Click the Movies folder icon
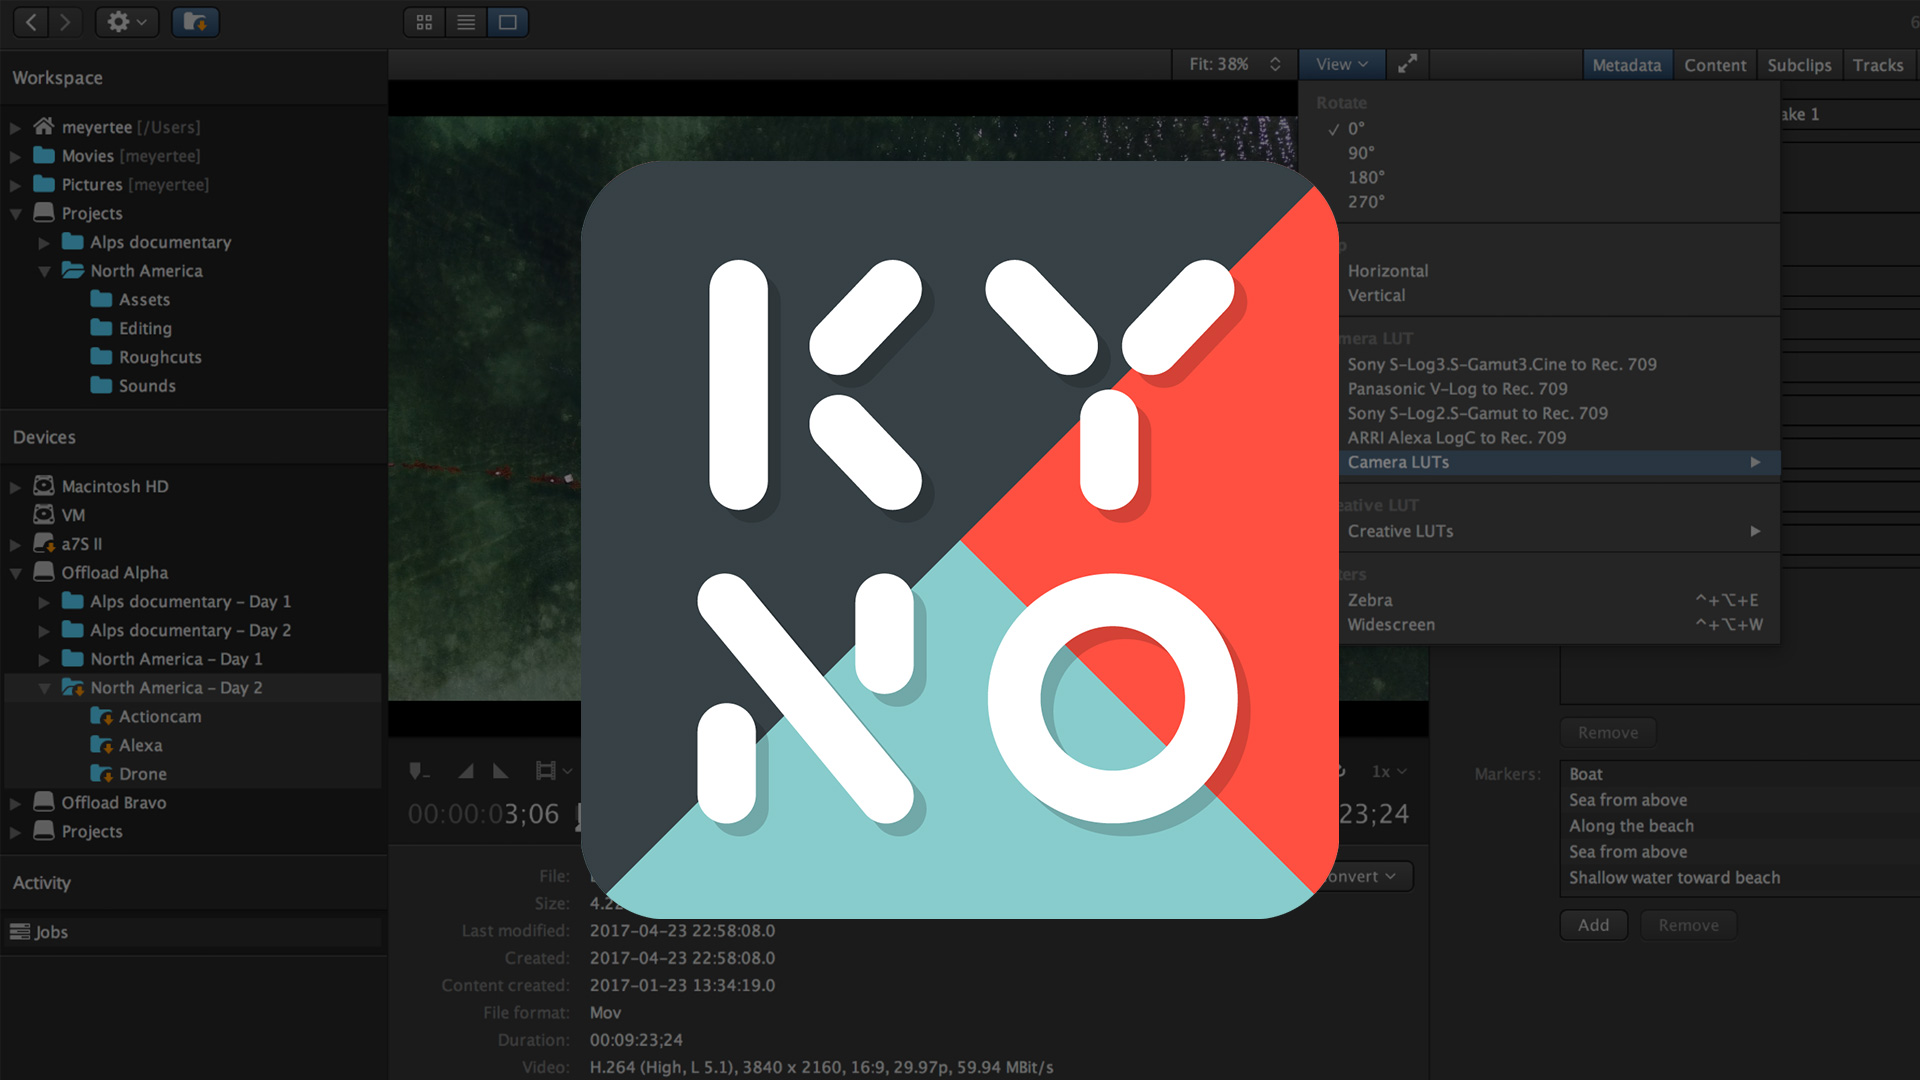Image resolution: width=1920 pixels, height=1080 pixels. (x=43, y=156)
